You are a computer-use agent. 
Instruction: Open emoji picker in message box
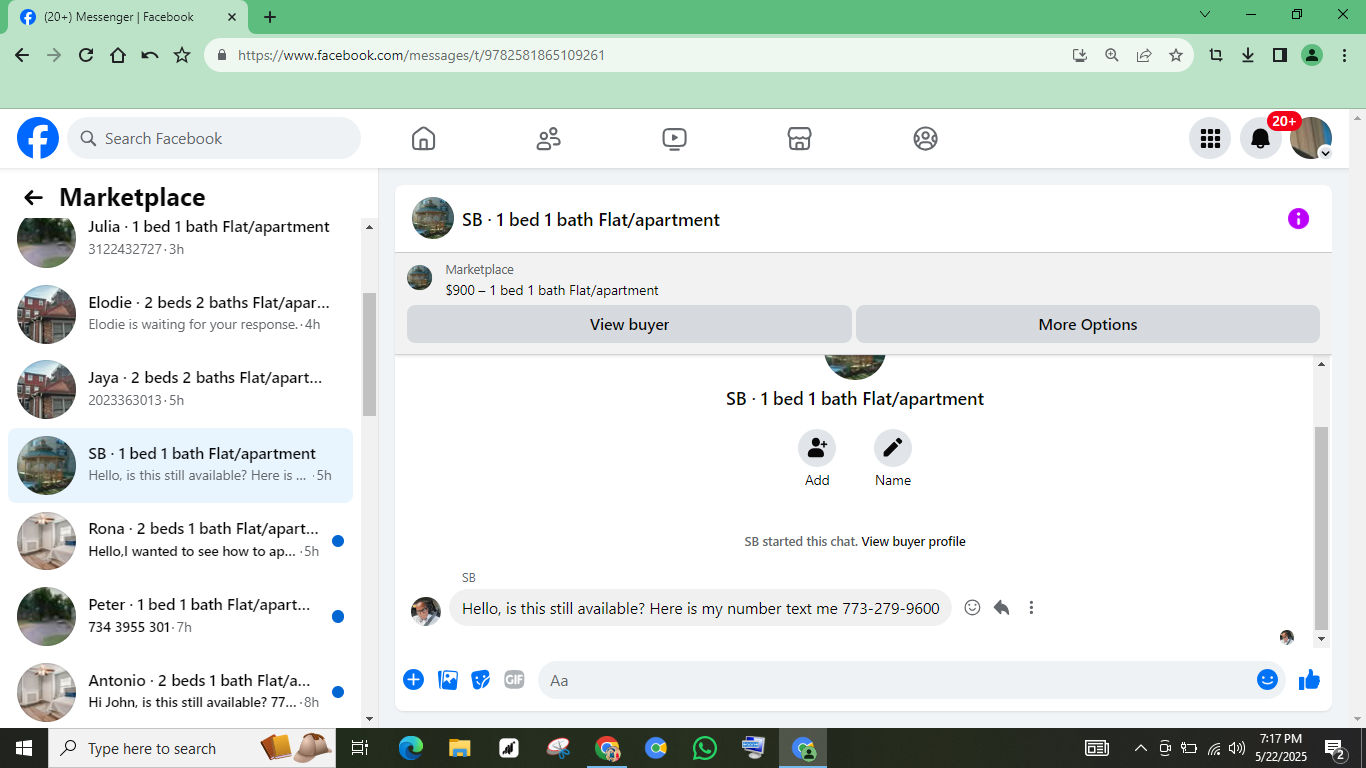point(1267,680)
